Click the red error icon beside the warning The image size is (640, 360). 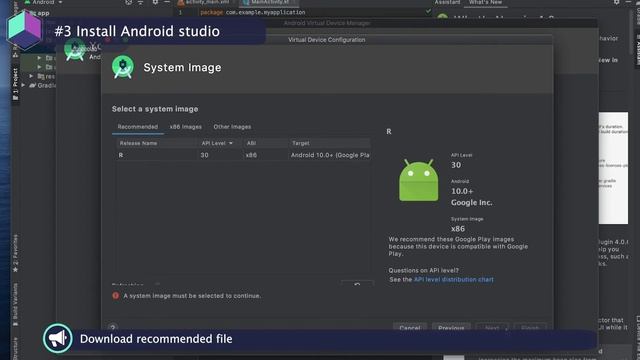pos(116,296)
